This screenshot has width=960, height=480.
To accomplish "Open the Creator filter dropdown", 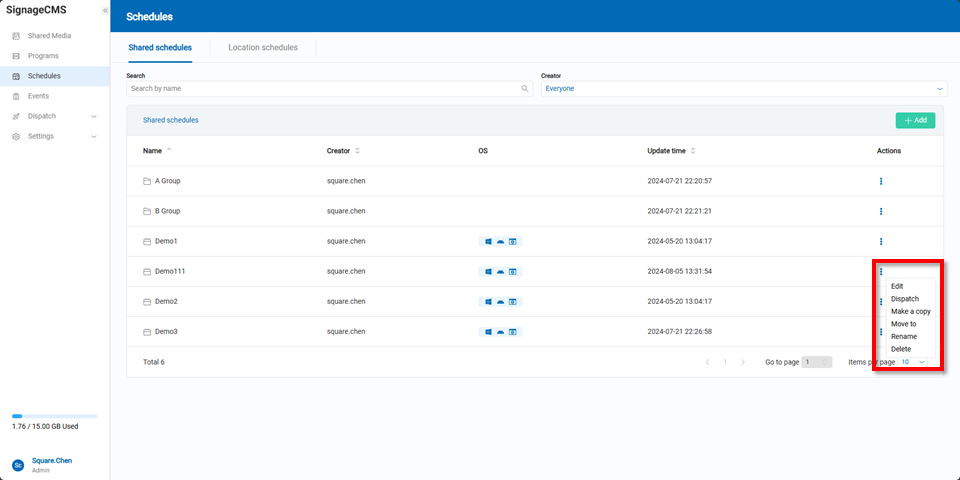I will pyautogui.click(x=744, y=88).
